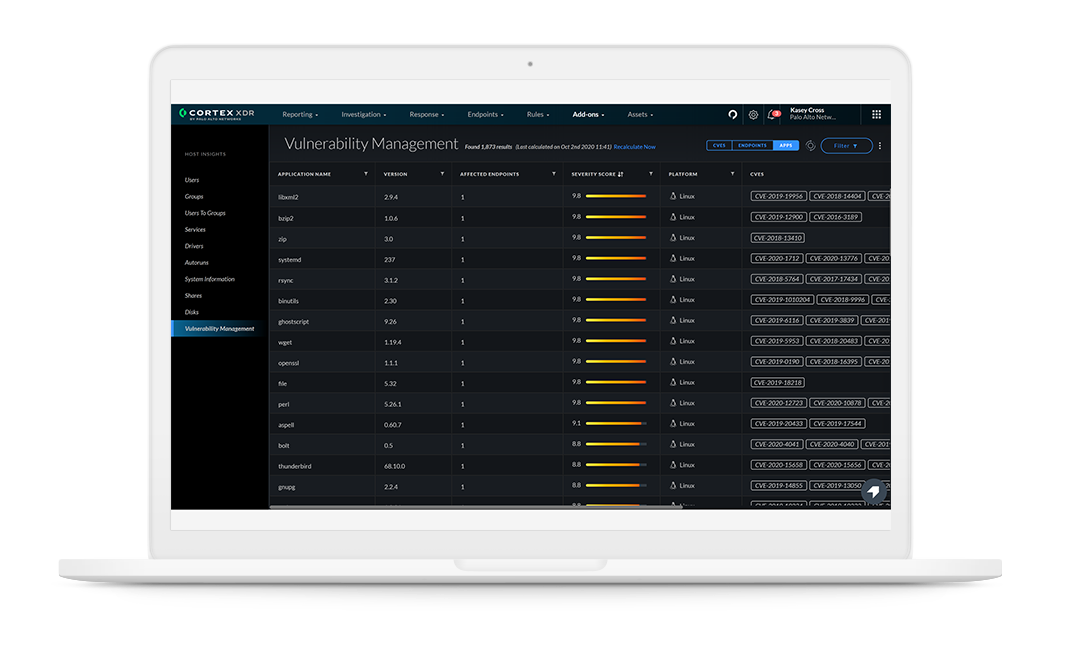Click the refresh icon beside the view switcher
Image resolution: width=1081 pixels, height=664 pixels.
pos(811,145)
